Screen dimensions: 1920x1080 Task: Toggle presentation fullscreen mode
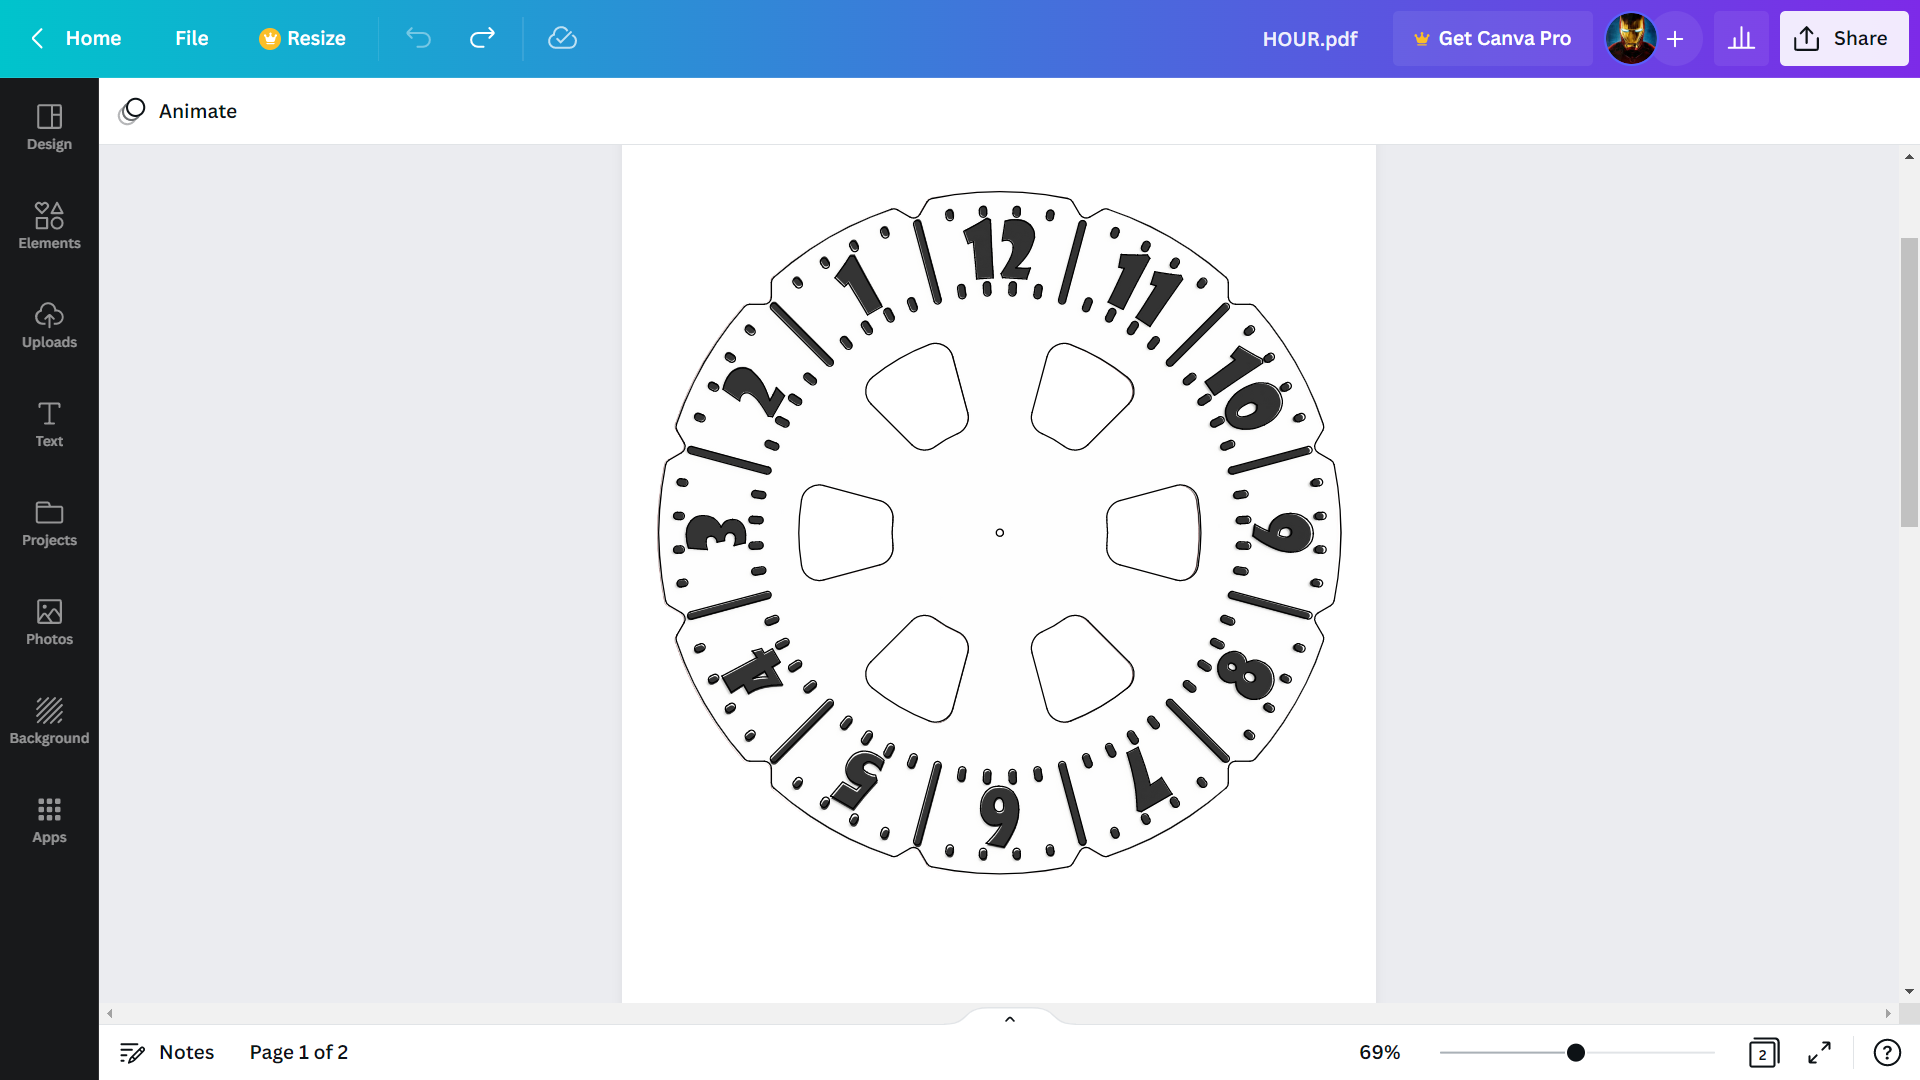1820,1052
